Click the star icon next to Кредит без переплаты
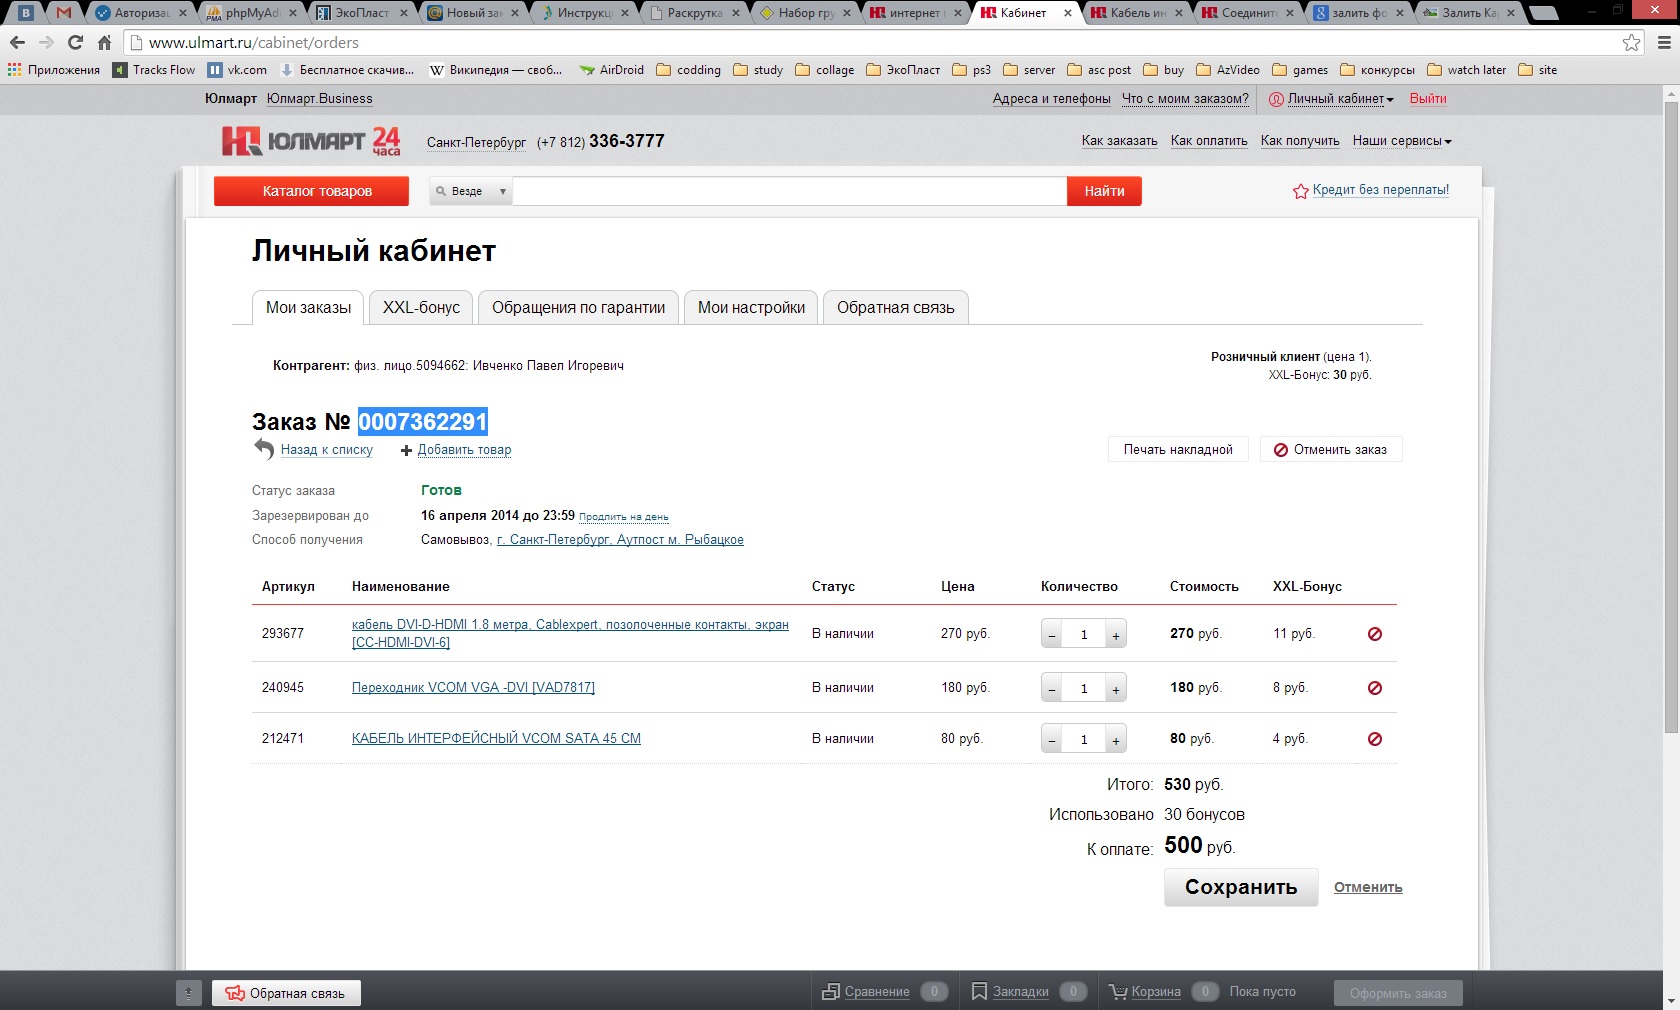Image resolution: width=1680 pixels, height=1010 pixels. (x=1300, y=191)
